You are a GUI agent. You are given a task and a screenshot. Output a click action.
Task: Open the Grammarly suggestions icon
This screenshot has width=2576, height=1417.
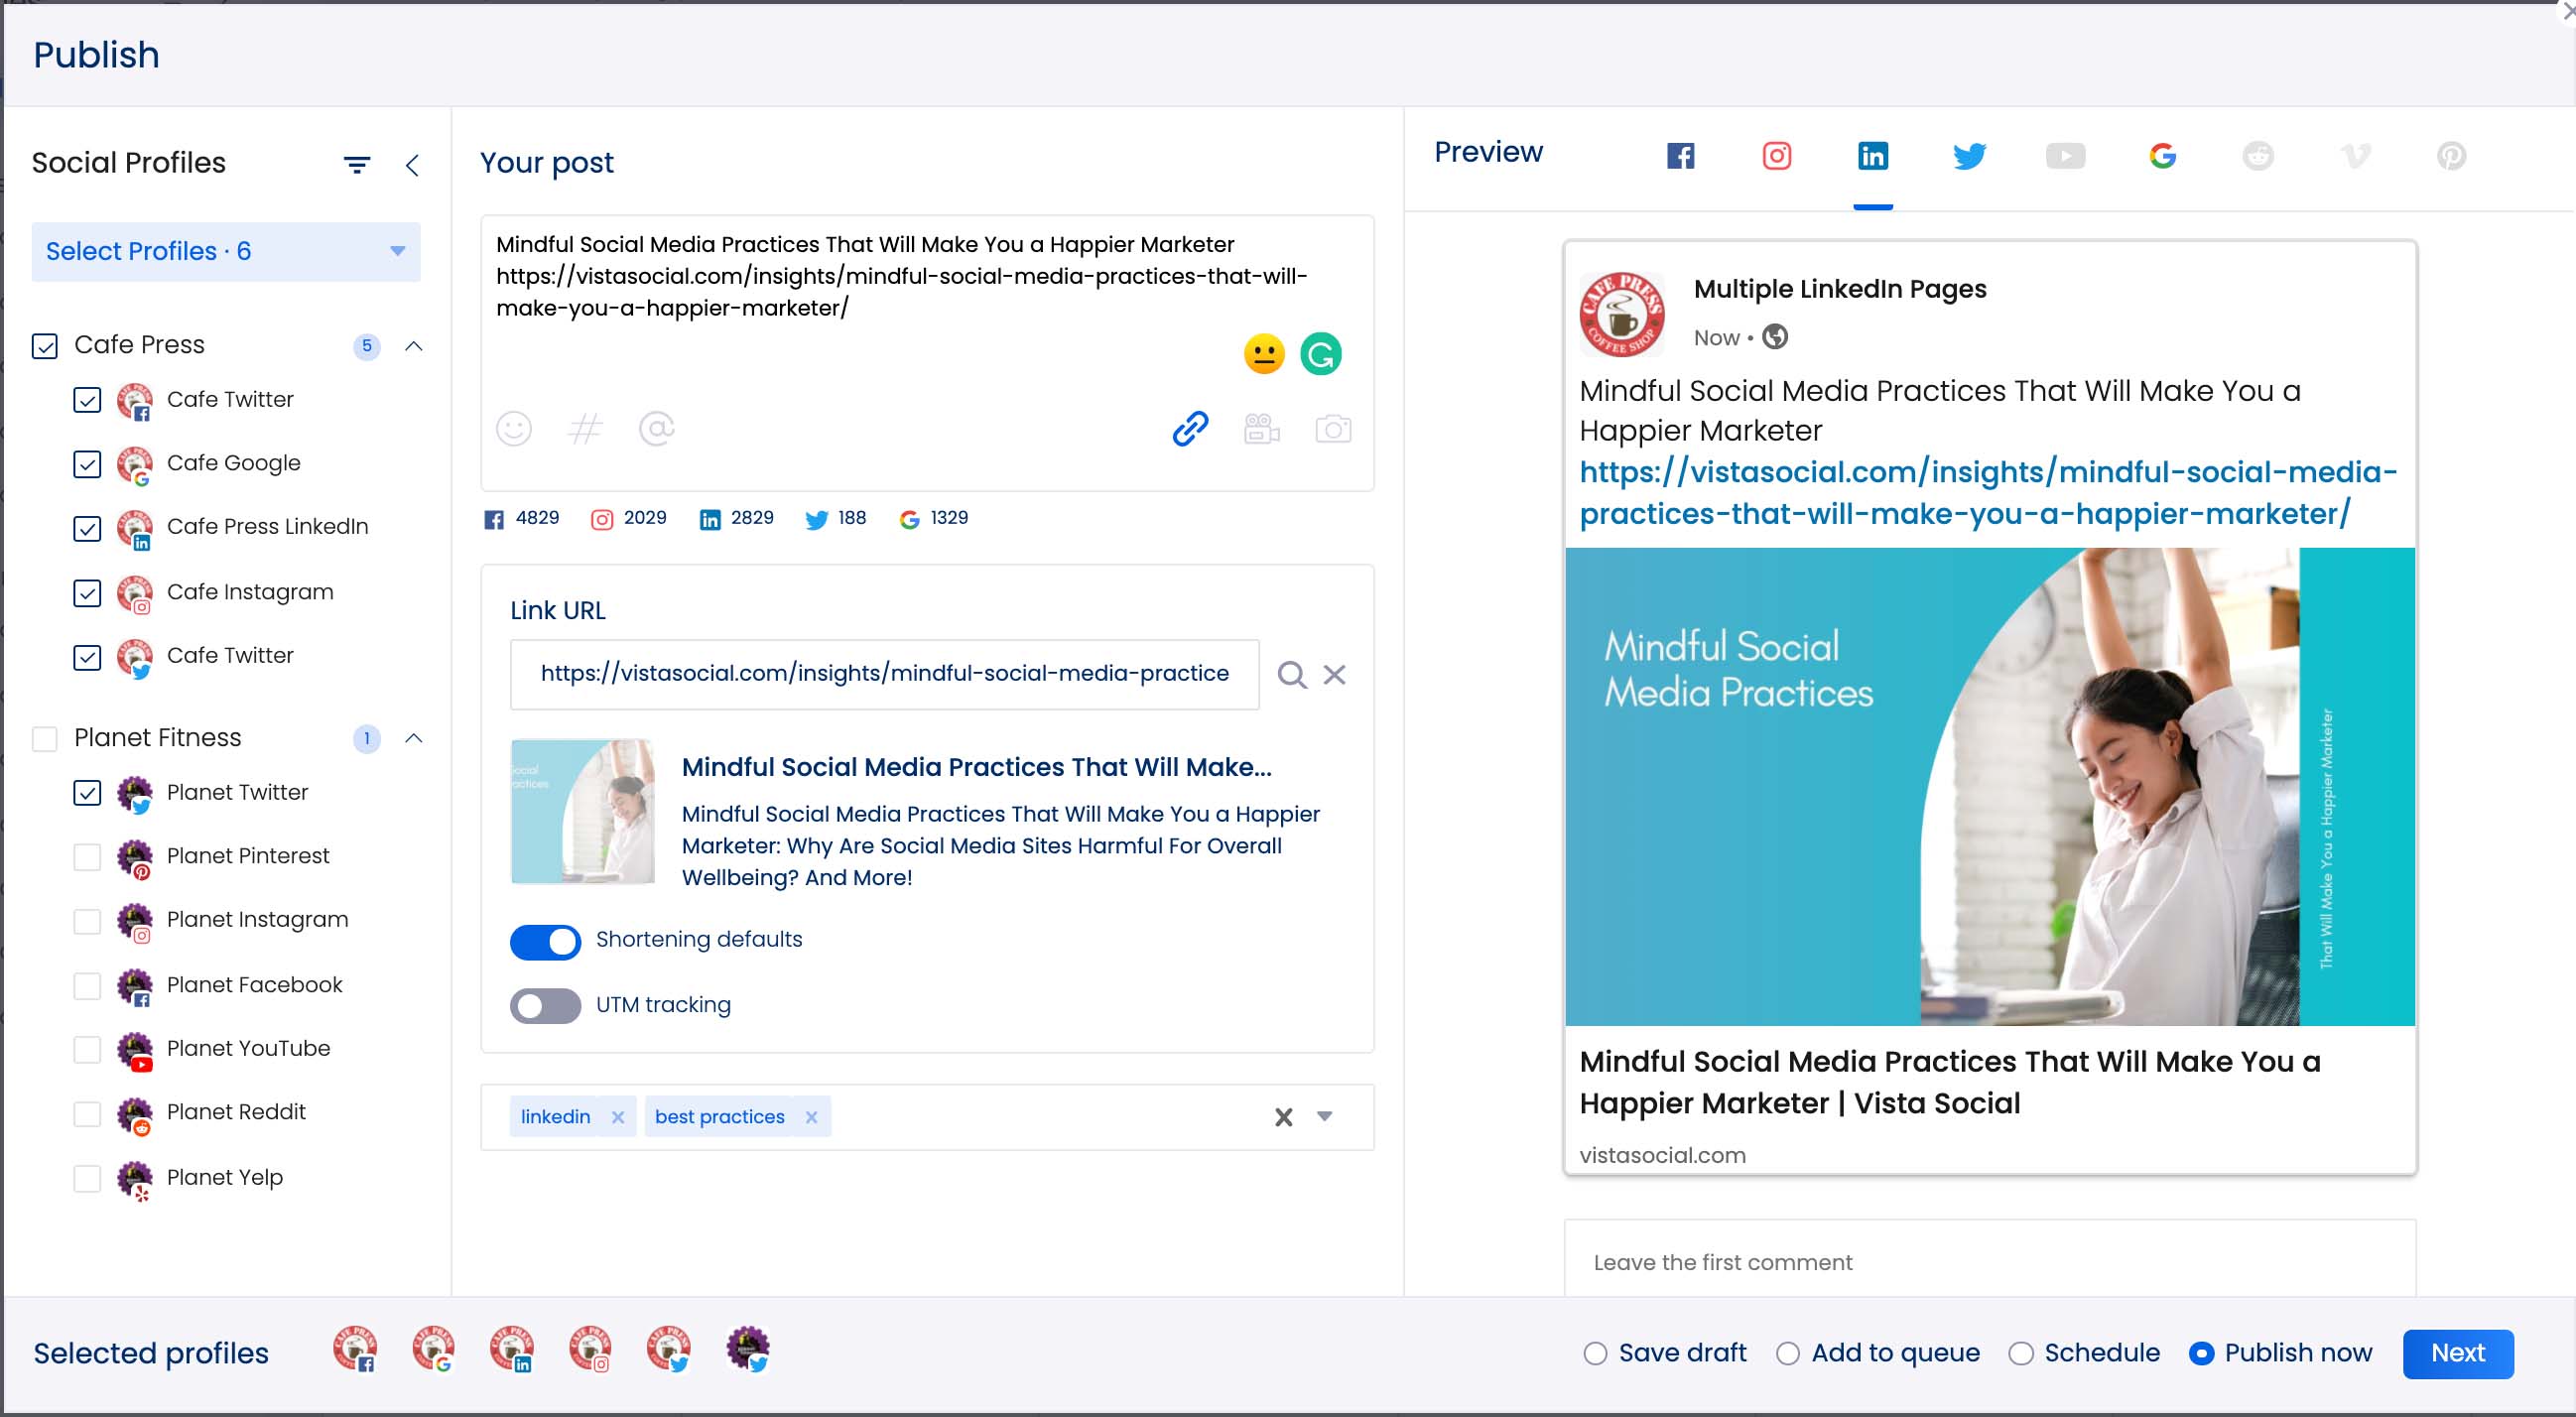point(1321,353)
